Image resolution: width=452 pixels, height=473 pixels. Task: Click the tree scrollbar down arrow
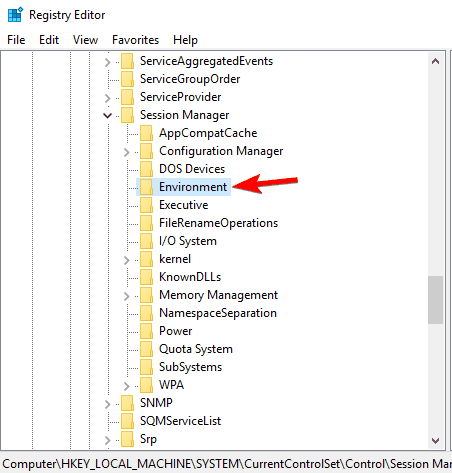point(435,441)
